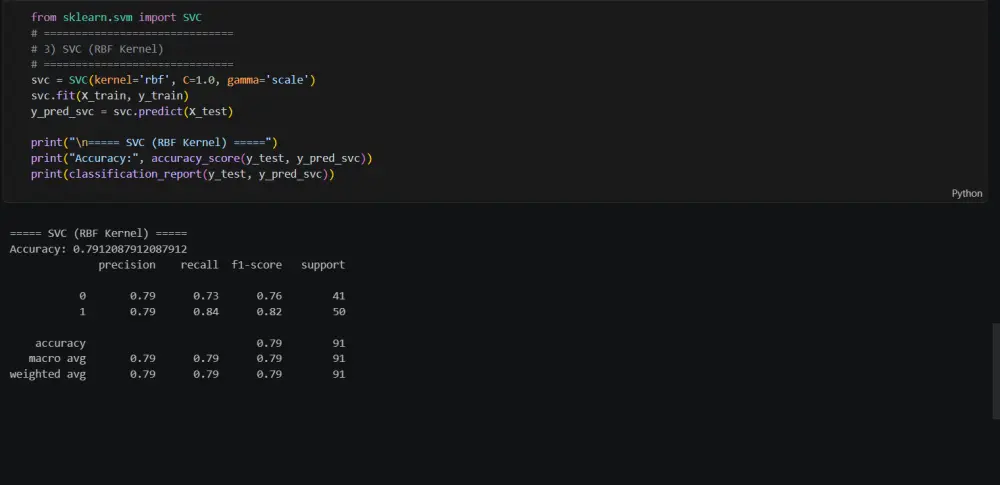Screen dimensions: 1000x485
Task: Click the Python language label of the cell
Action: click(x=966, y=193)
